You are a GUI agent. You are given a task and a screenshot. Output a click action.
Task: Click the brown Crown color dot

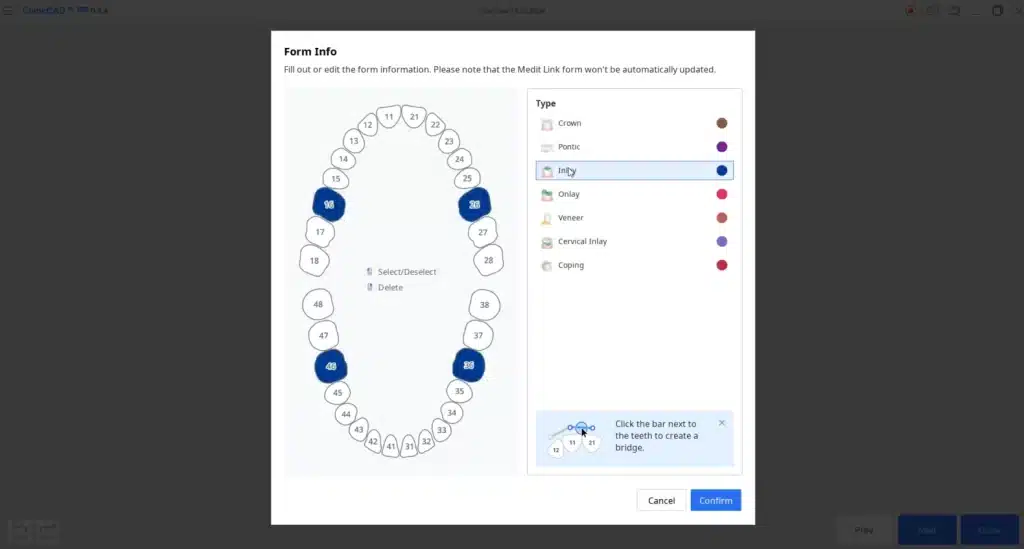(x=722, y=123)
